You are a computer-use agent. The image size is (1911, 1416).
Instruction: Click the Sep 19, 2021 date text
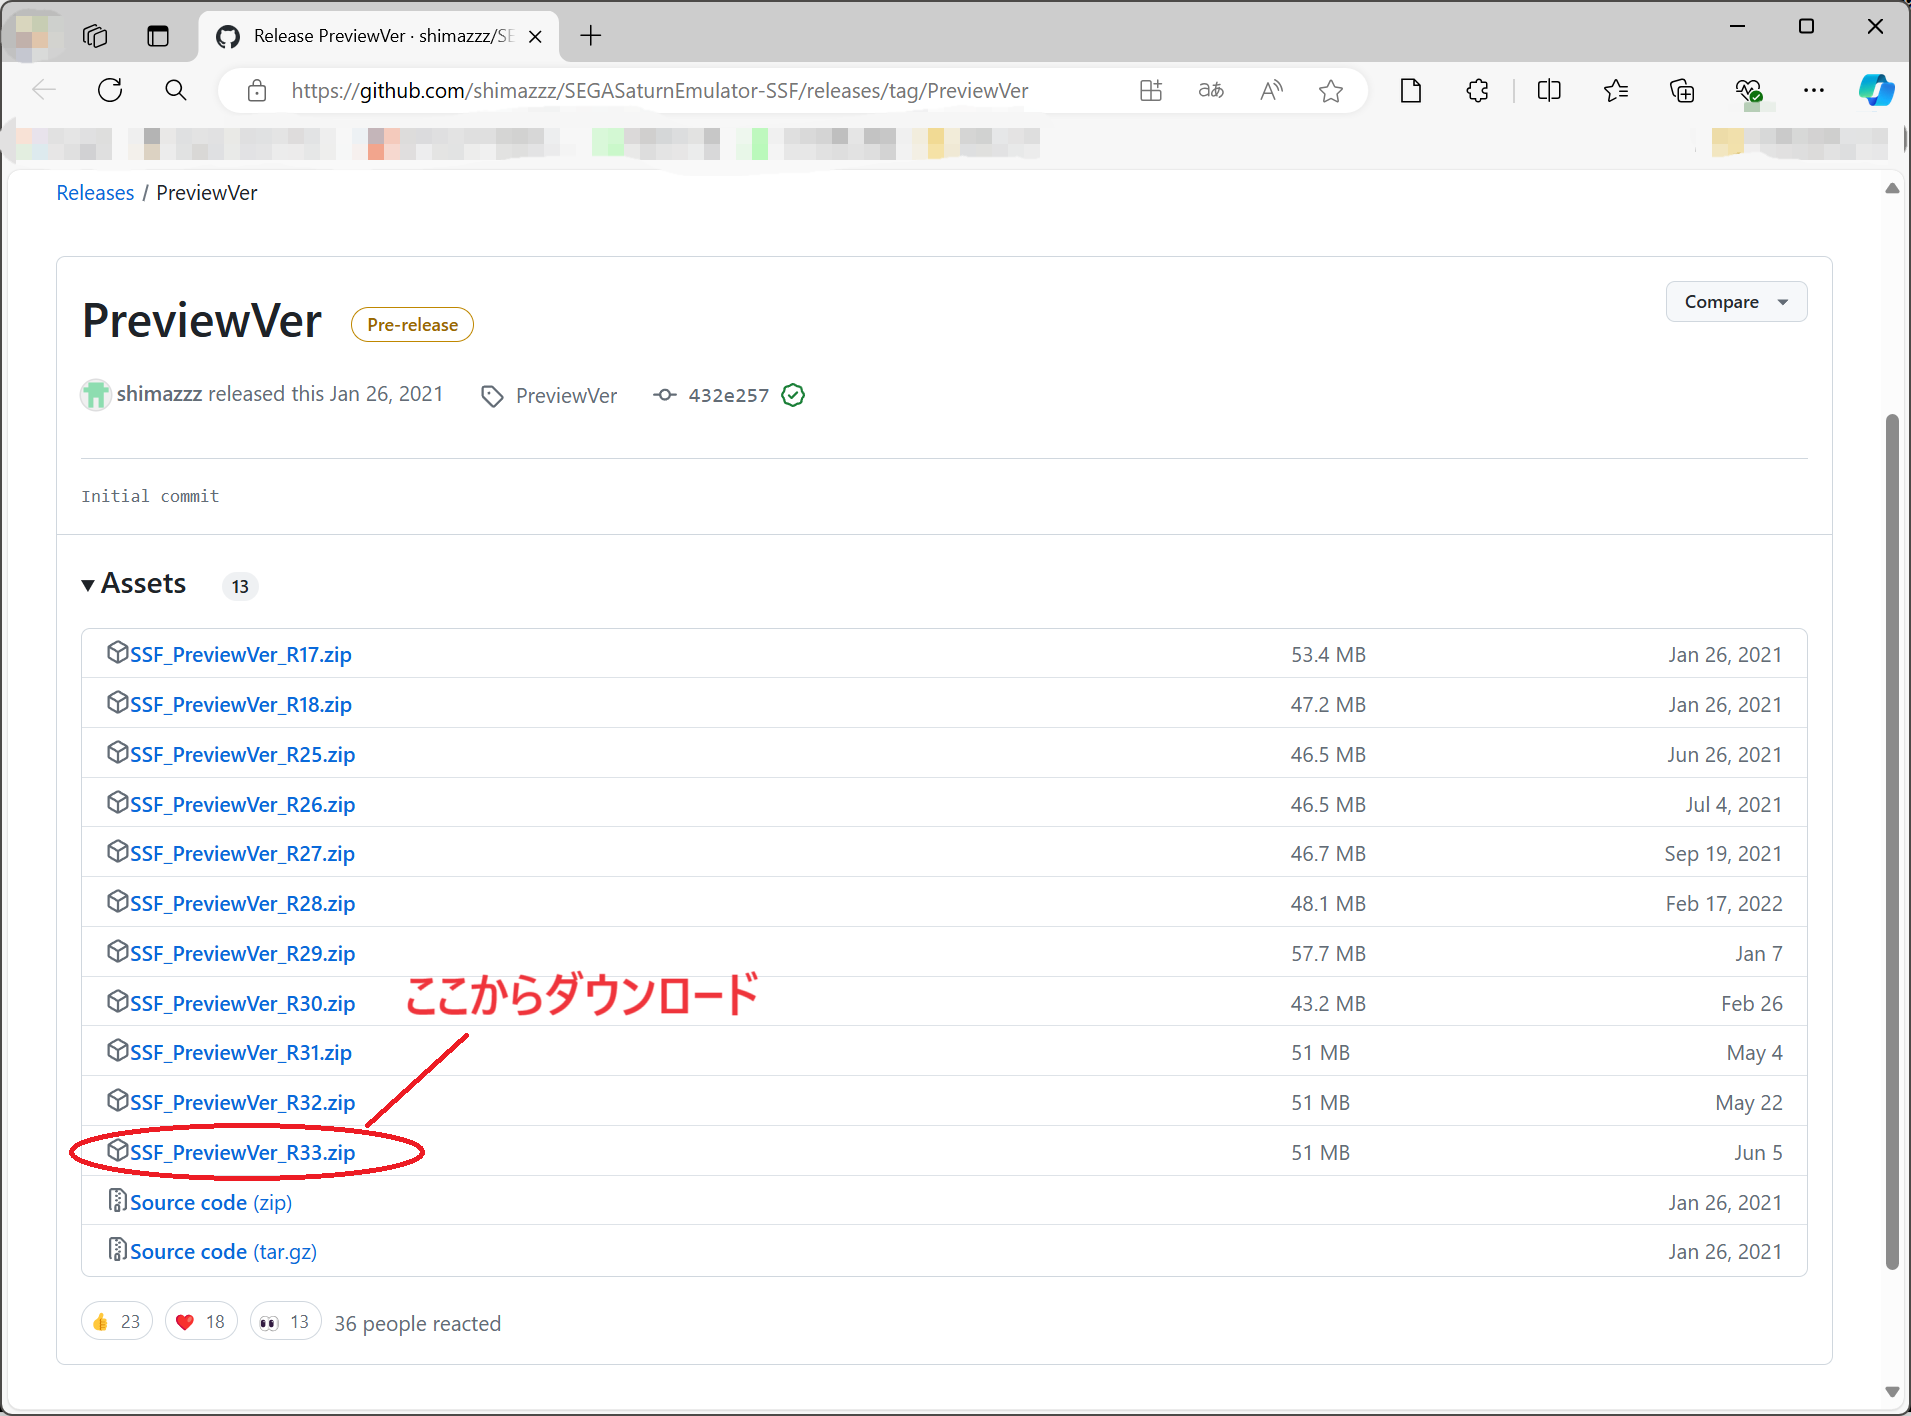click(x=1723, y=854)
